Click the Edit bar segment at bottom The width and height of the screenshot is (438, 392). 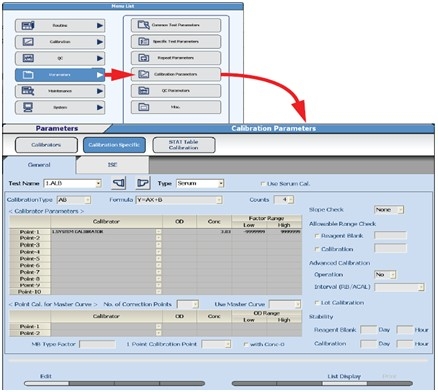coord(46,383)
